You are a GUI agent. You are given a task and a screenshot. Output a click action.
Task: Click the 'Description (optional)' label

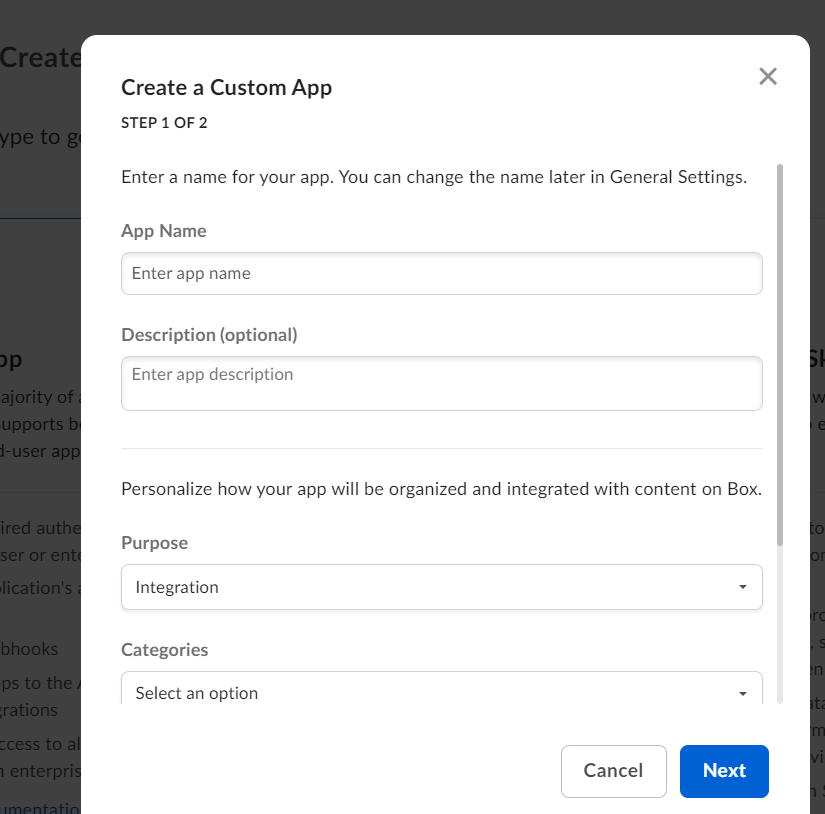click(209, 335)
